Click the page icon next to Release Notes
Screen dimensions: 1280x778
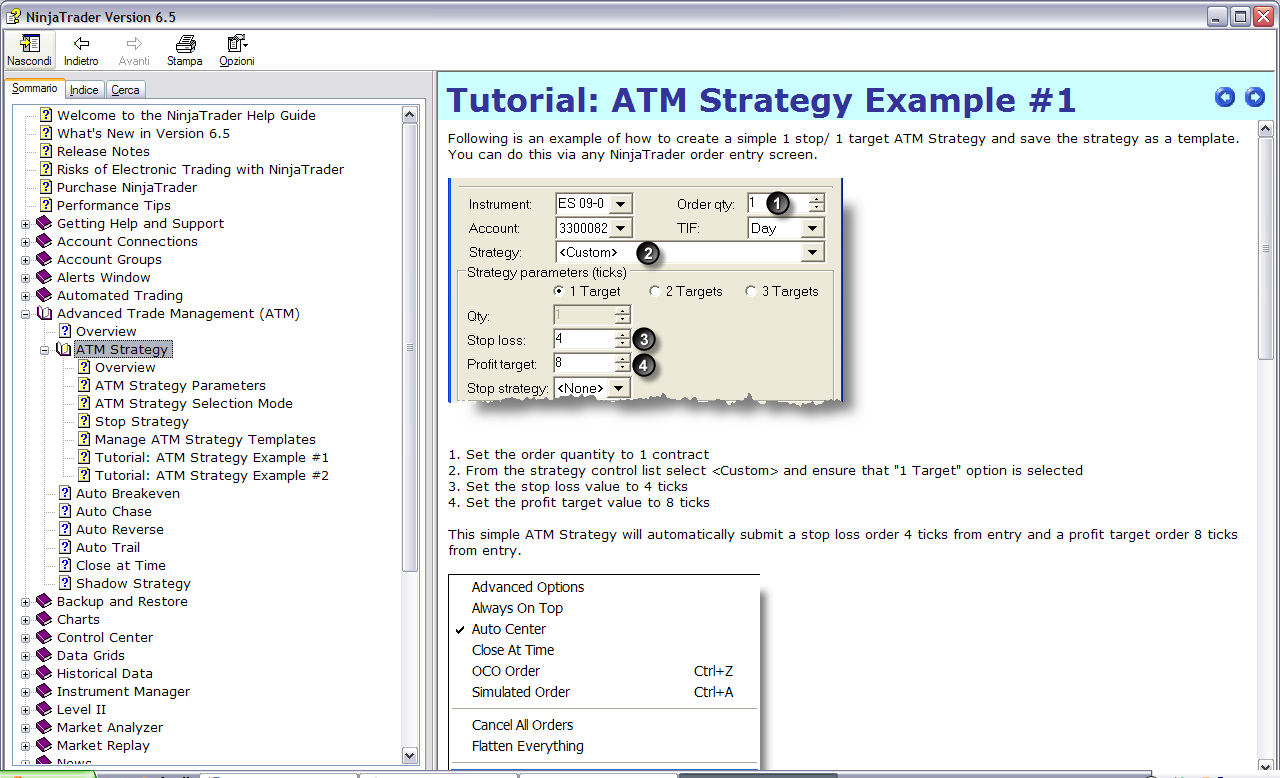click(x=46, y=151)
